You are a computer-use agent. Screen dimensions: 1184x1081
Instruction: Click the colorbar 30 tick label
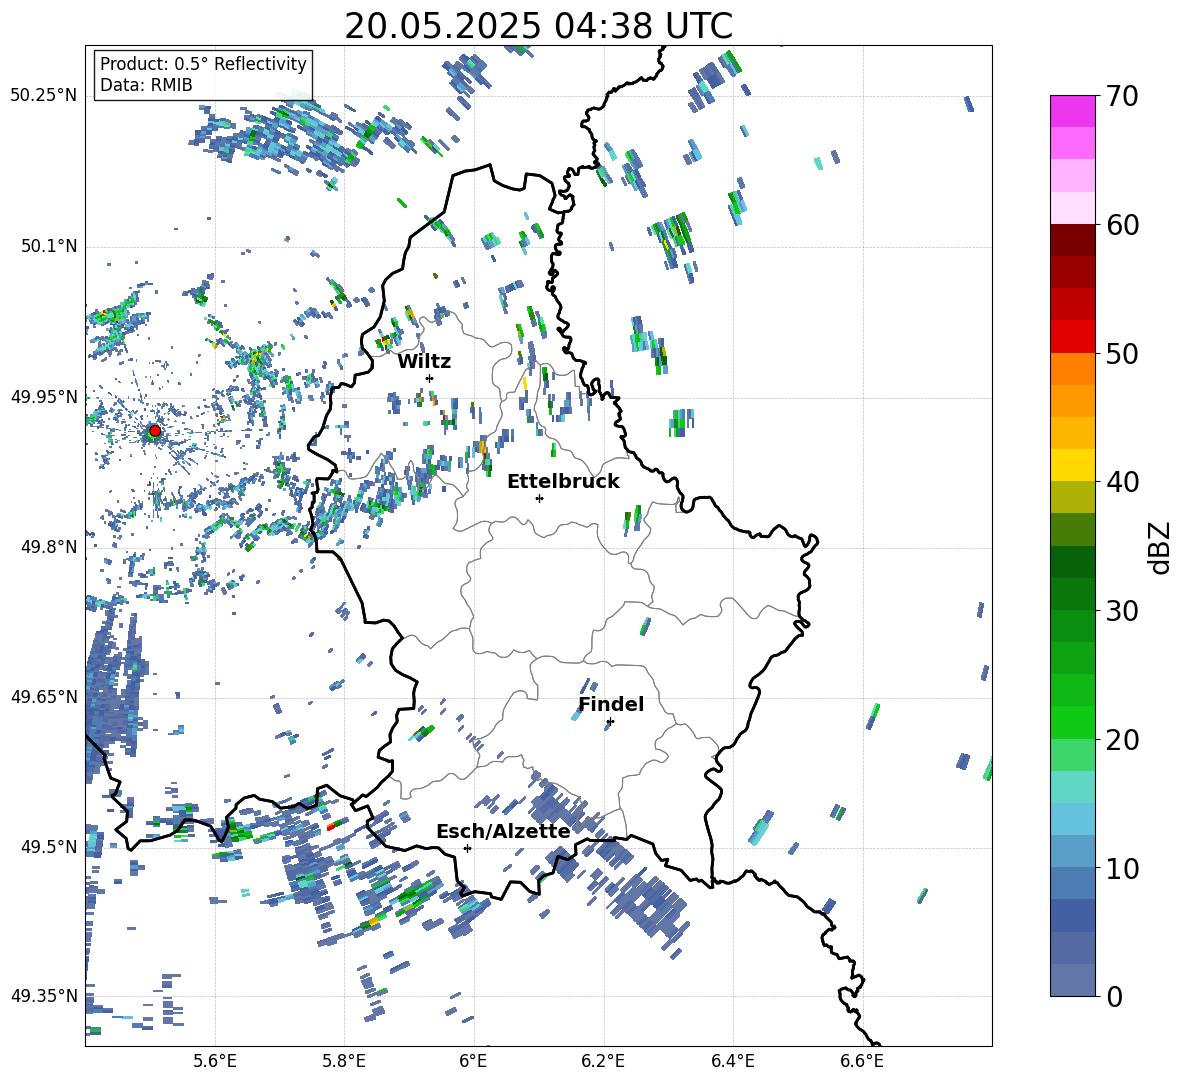coord(1122,611)
